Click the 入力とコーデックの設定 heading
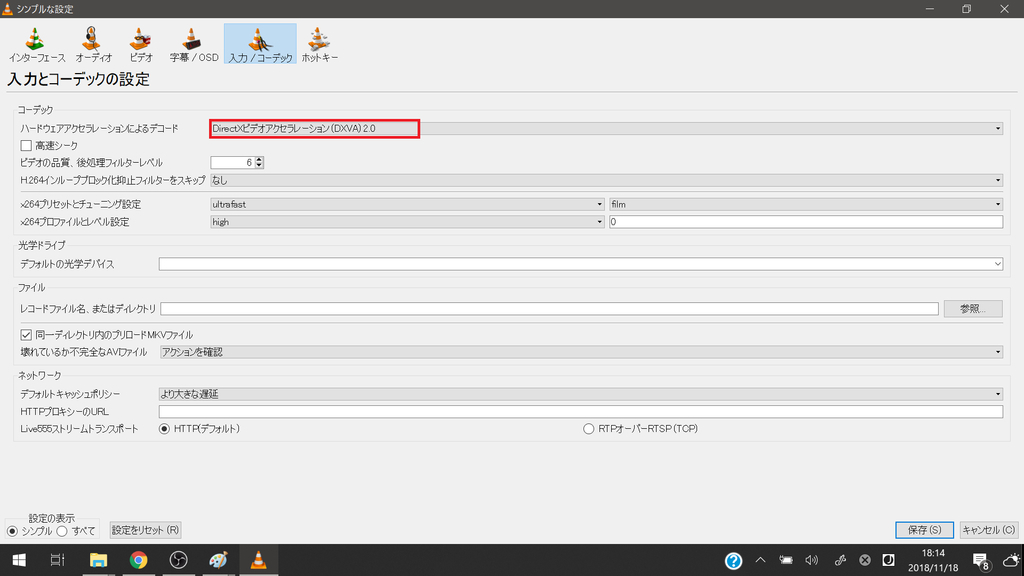1024x576 pixels. (x=78, y=79)
